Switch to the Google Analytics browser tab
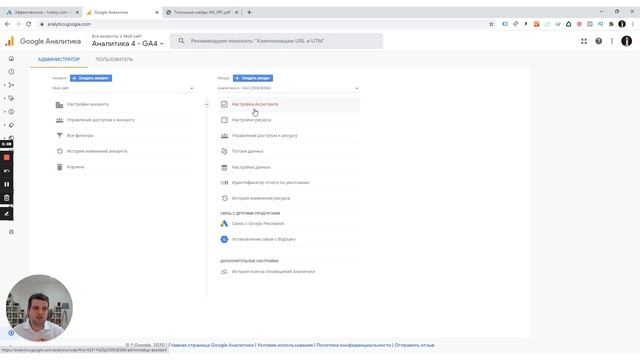The width and height of the screenshot is (640, 360). click(121, 12)
